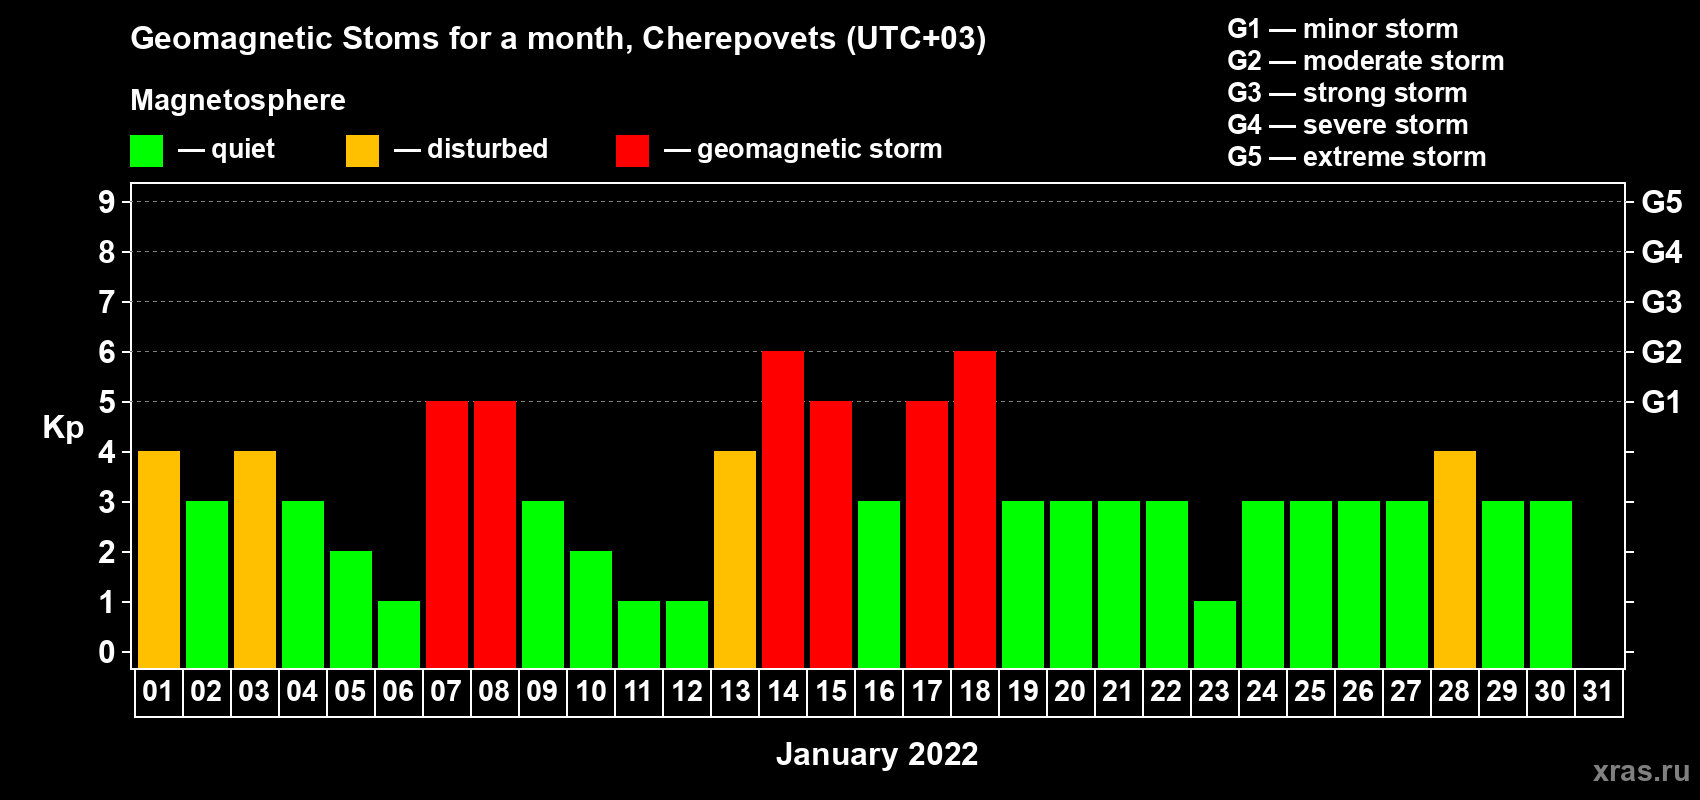1700x800 pixels.
Task: Select the orange bar for day 28
Action: [x=1455, y=559]
